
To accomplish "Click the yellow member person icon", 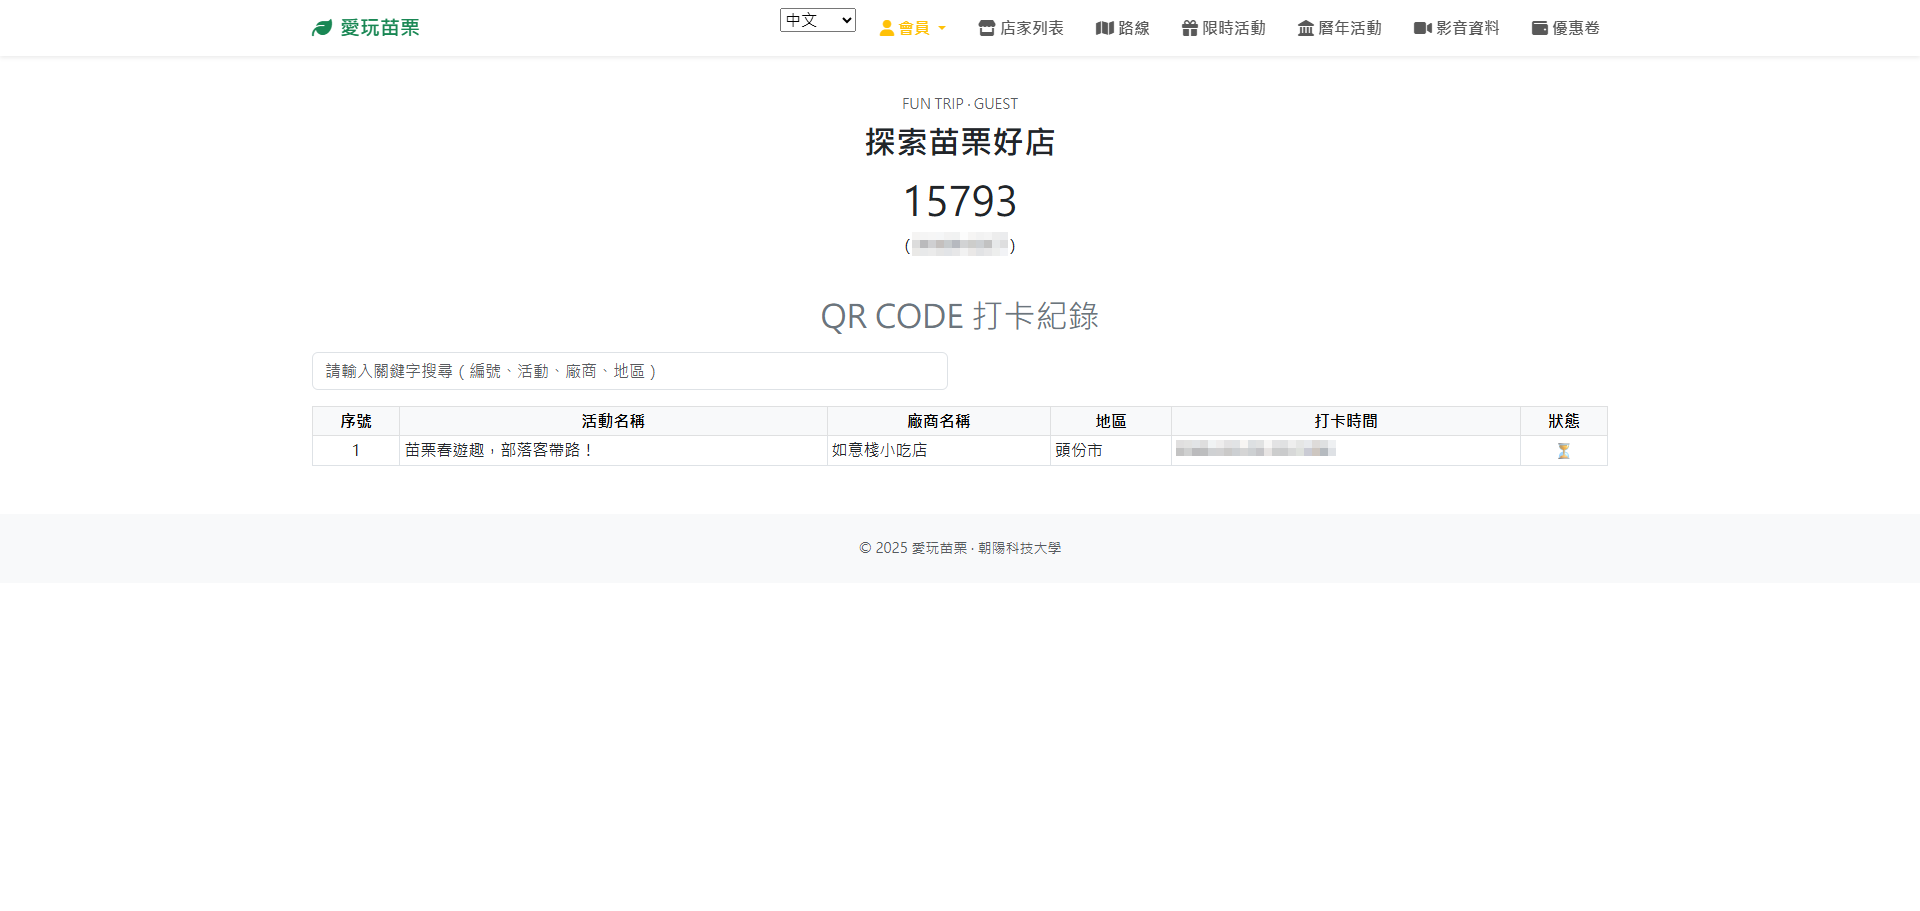I will 885,28.
